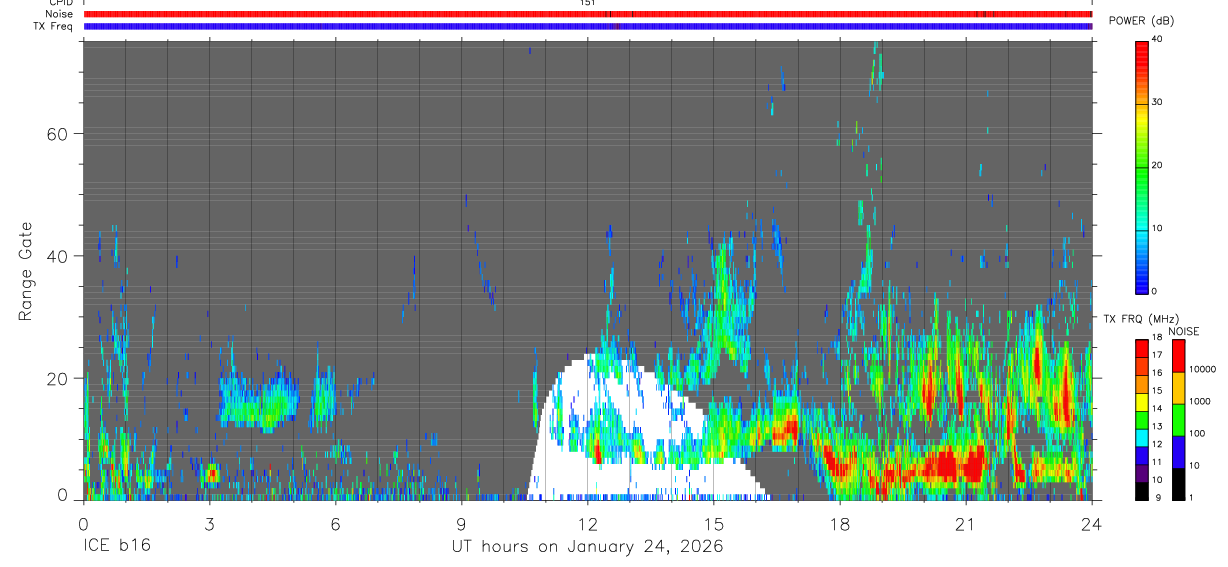The height and width of the screenshot is (567, 1228).
Task: Select the black NOISE swatch between 1 and 10
Action: tap(1178, 484)
